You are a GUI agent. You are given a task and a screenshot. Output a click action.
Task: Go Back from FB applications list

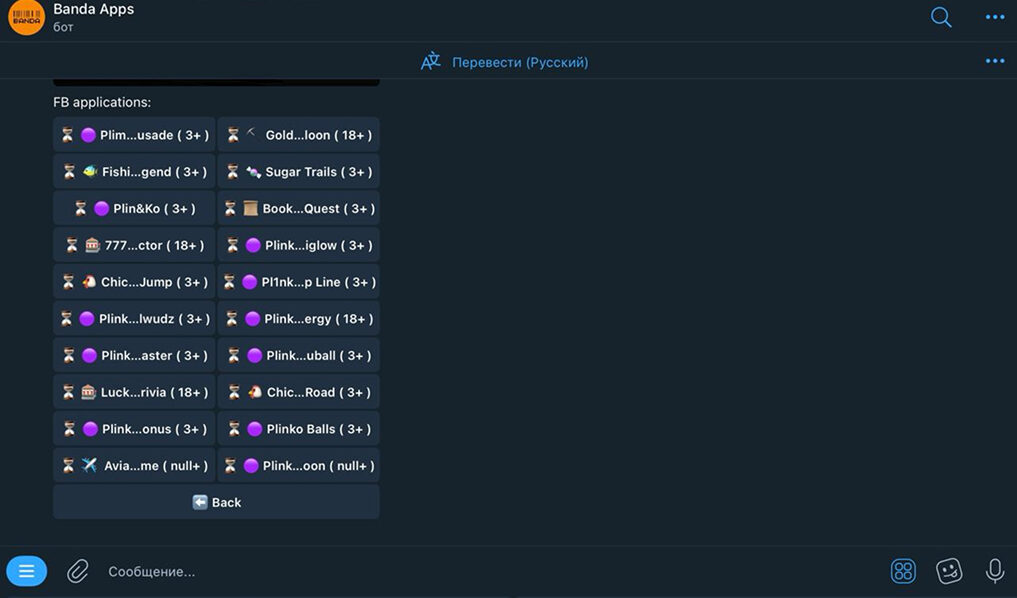tap(216, 502)
